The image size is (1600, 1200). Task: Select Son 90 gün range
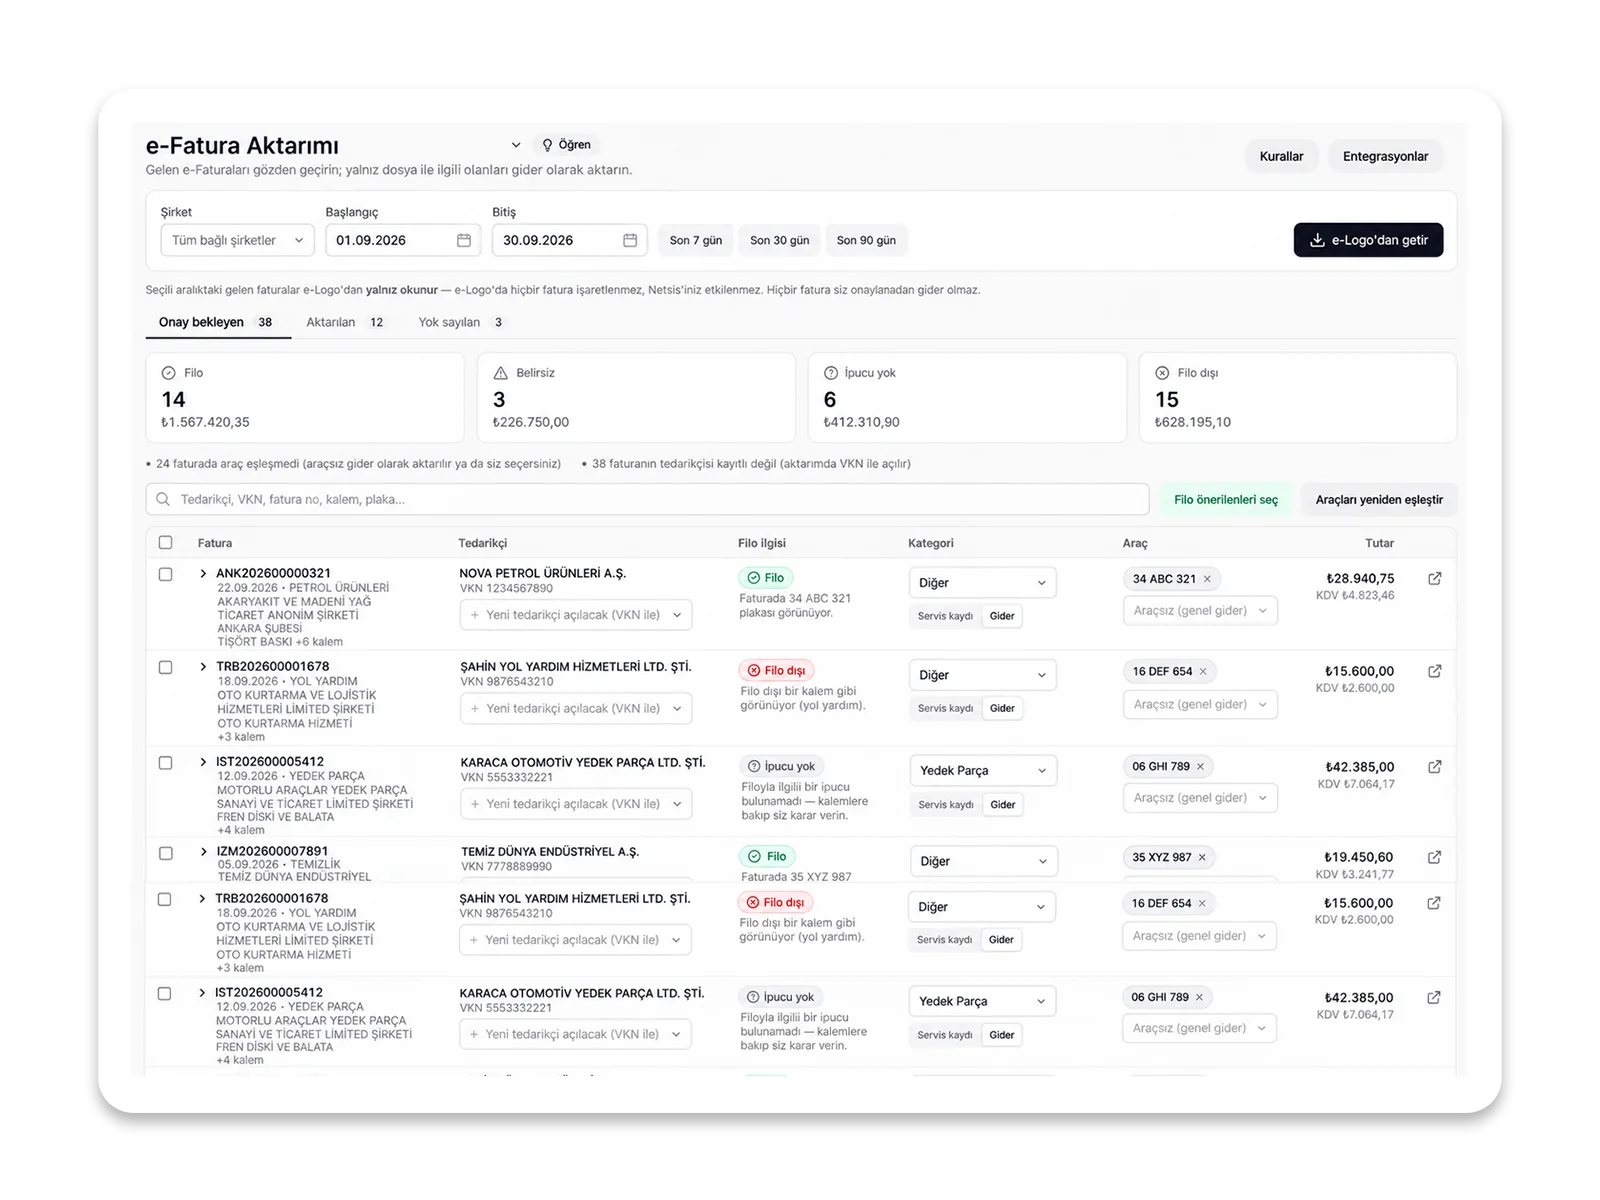[866, 240]
